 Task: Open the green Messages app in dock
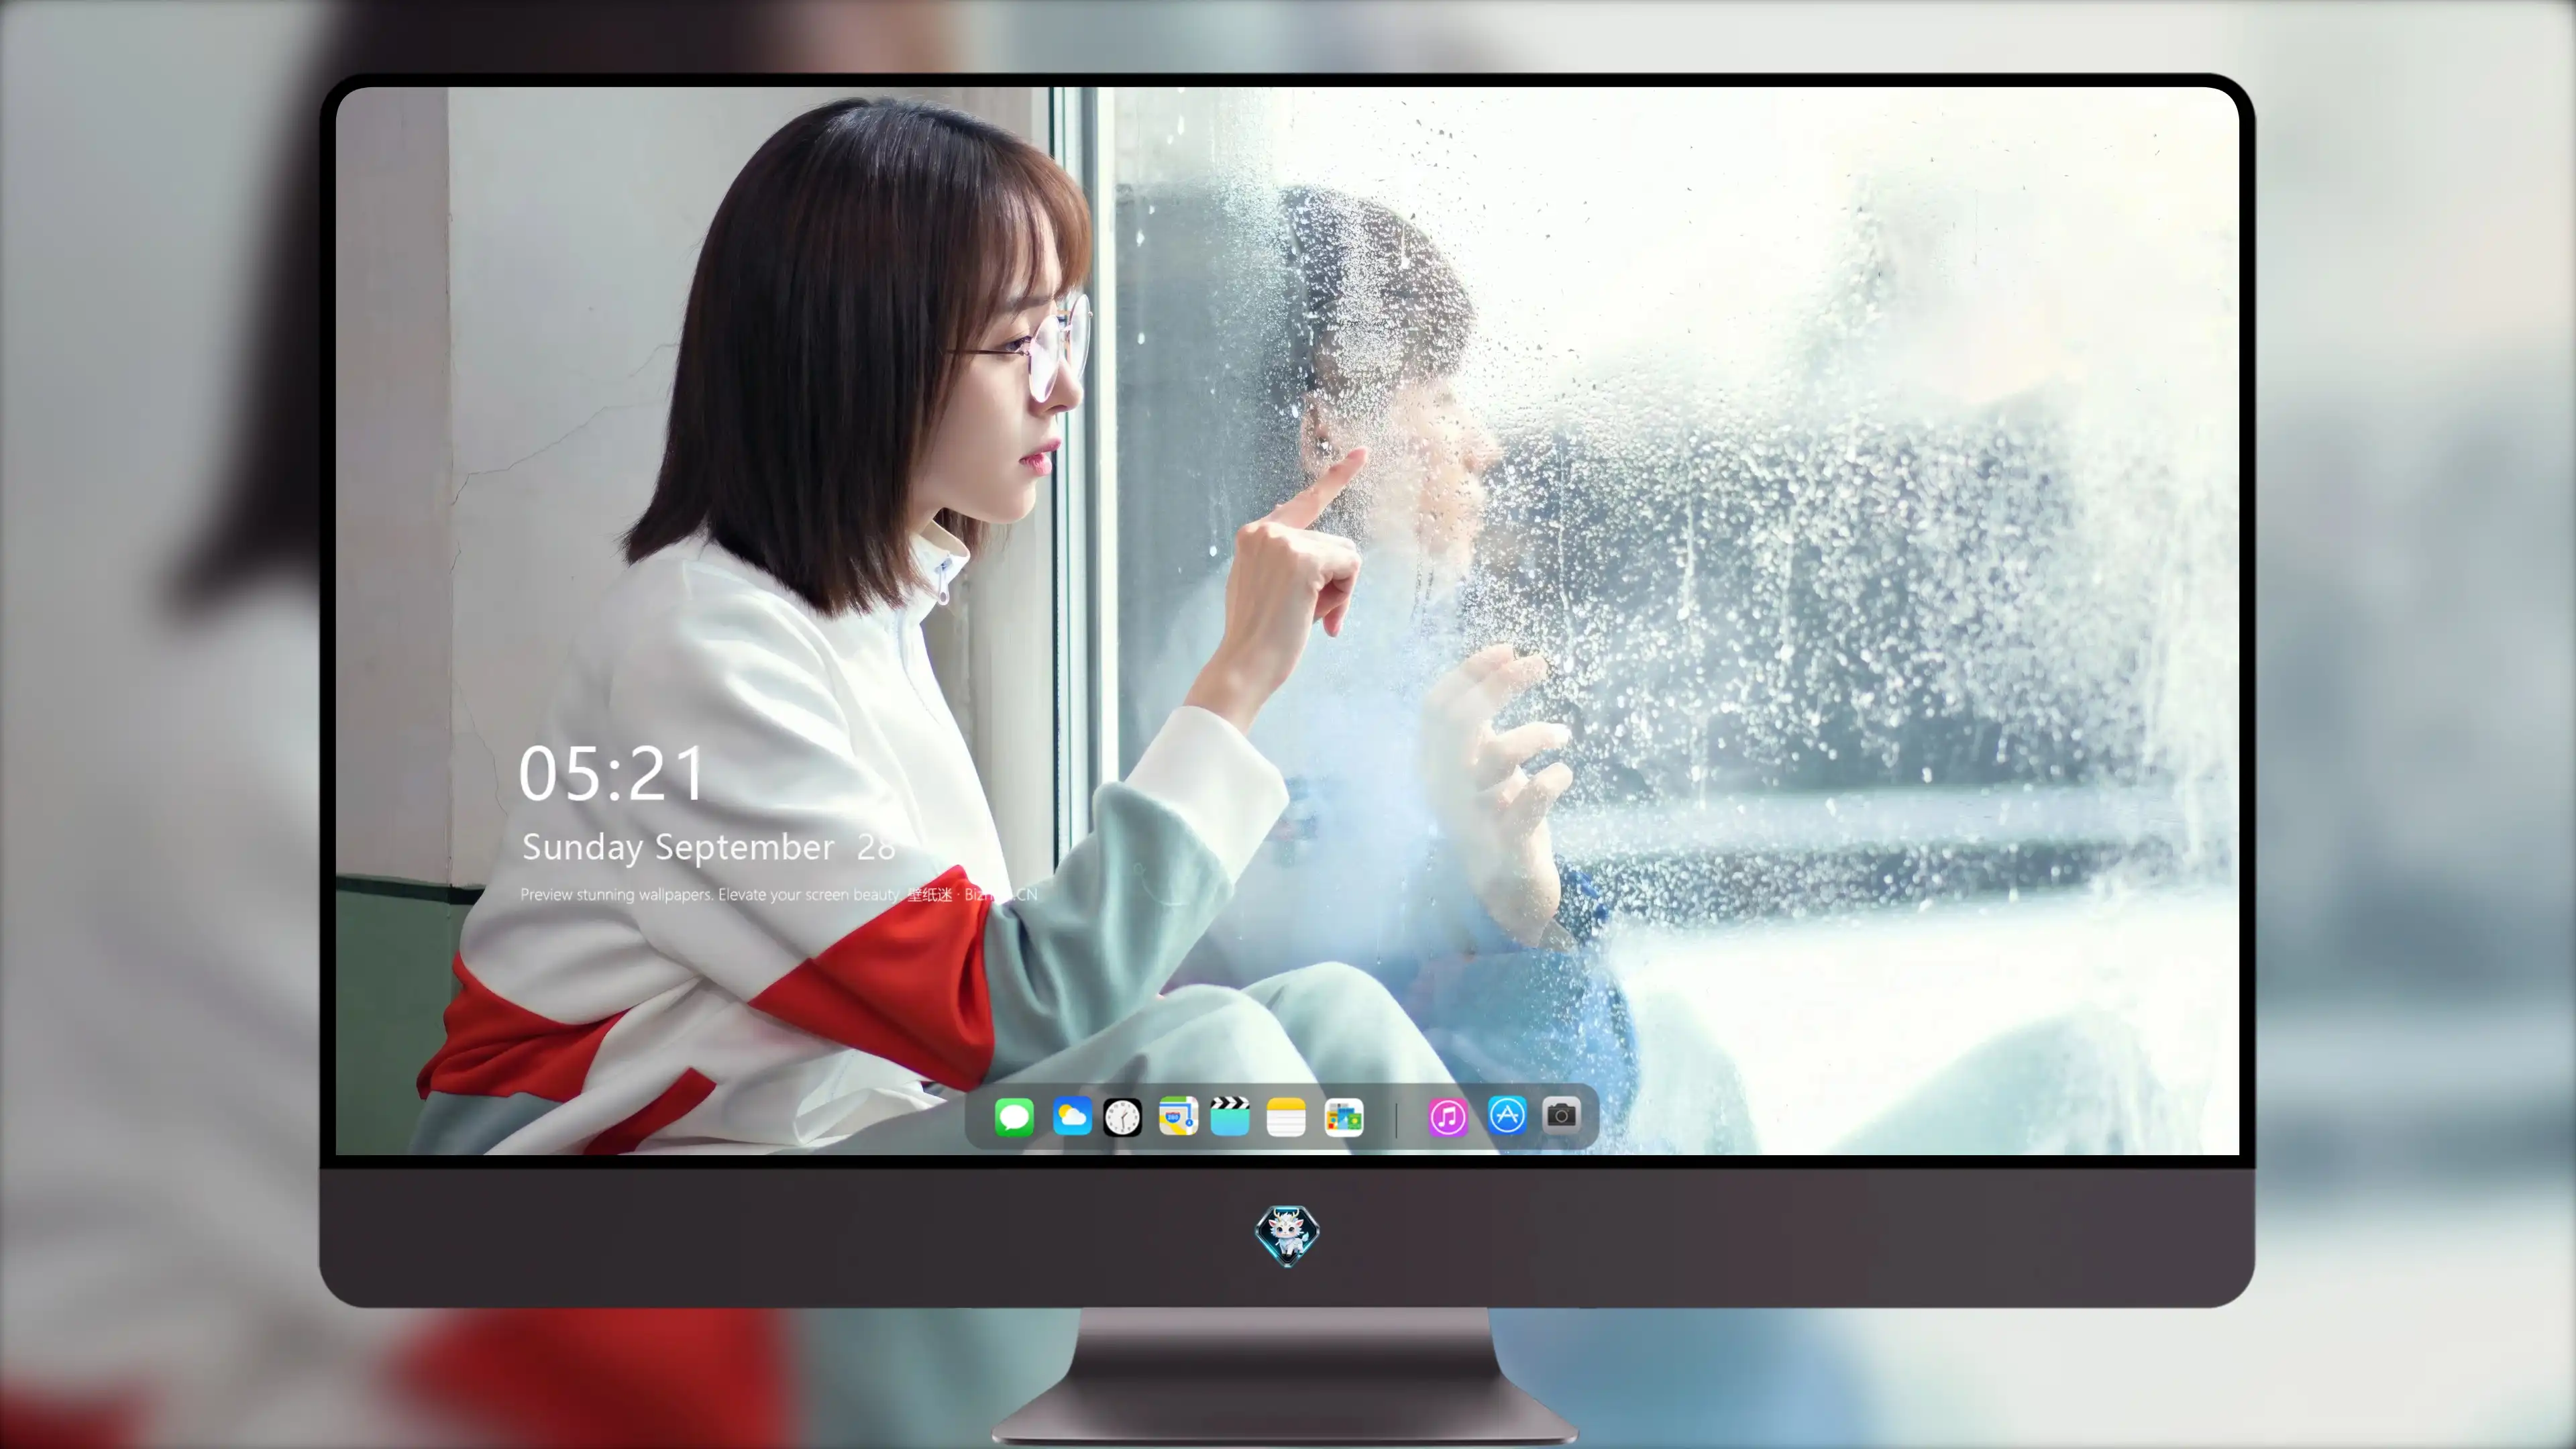coord(1014,1117)
